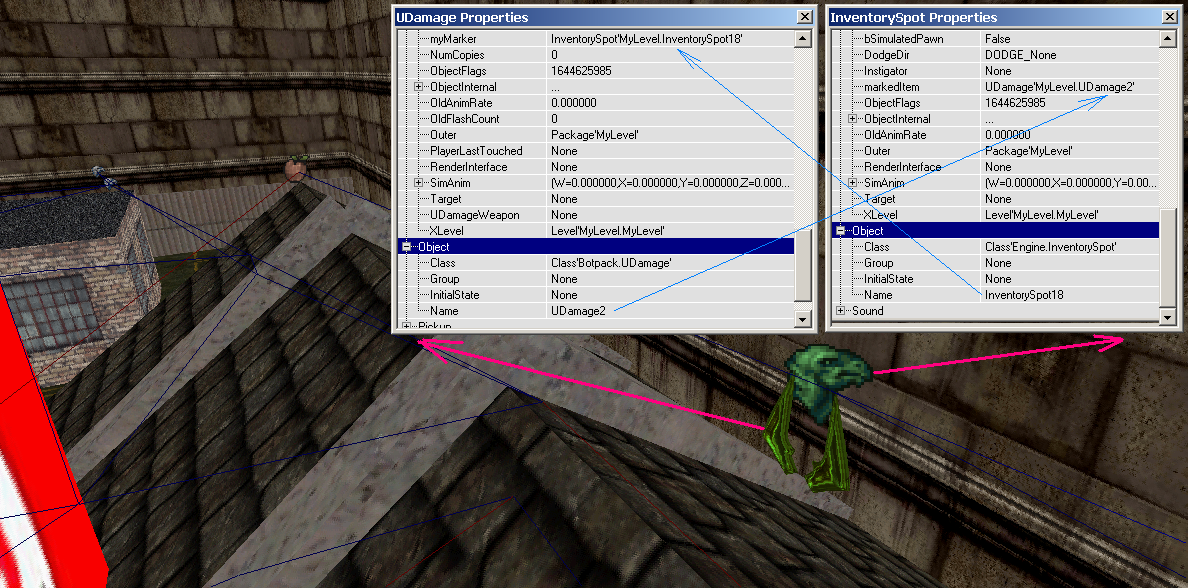This screenshot has height=588, width=1188.
Task: Select RenderInterface row in InventorySpot Properties
Action: pos(995,167)
